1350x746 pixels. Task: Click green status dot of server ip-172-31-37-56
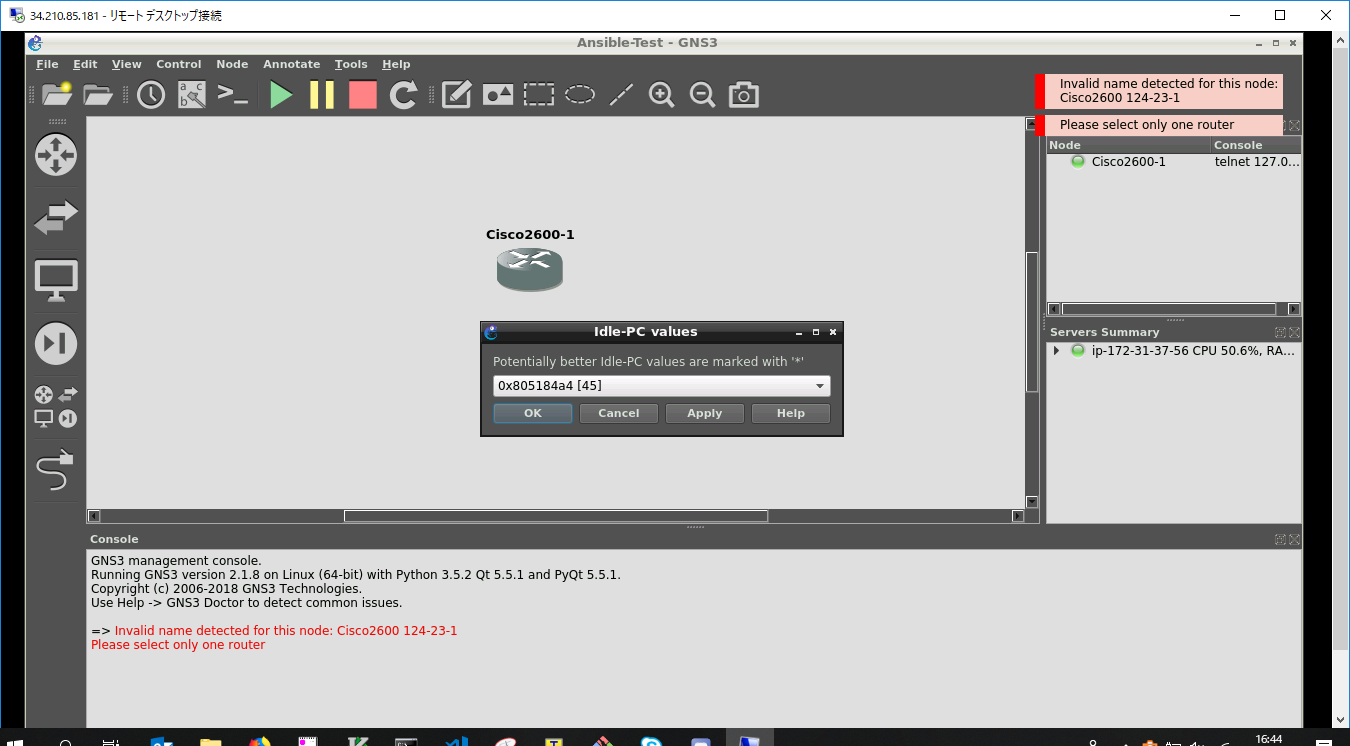click(1078, 350)
